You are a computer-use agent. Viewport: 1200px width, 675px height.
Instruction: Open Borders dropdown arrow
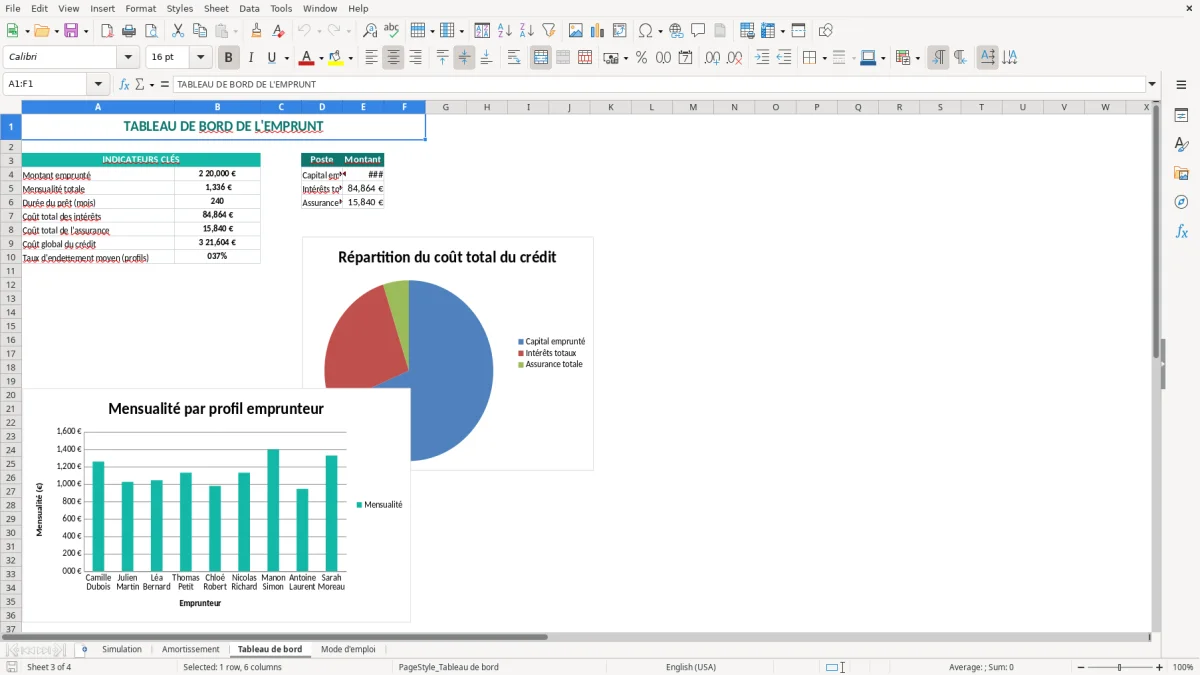pos(824,58)
